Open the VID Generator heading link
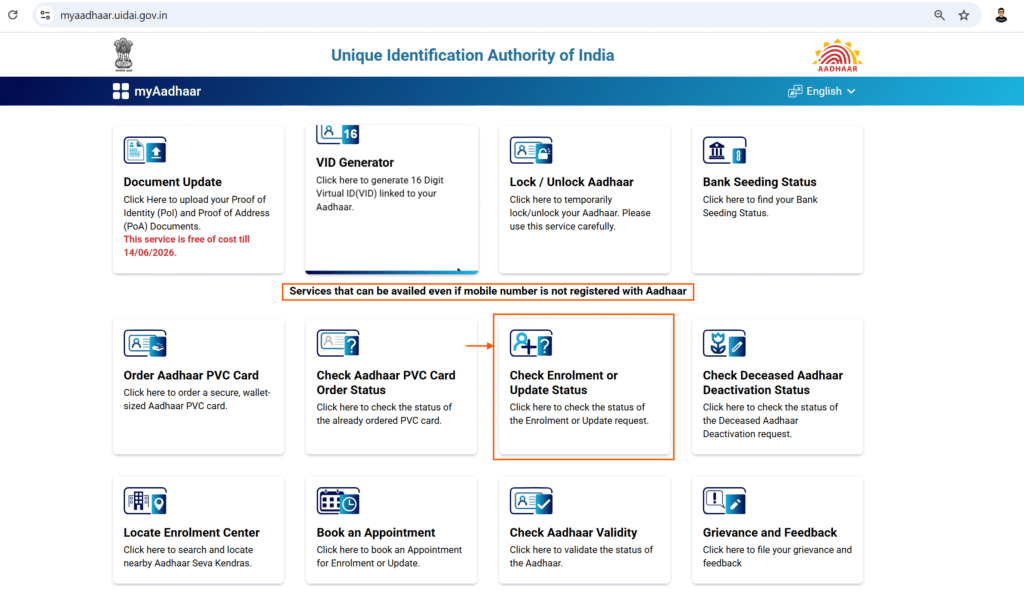 coord(355,162)
